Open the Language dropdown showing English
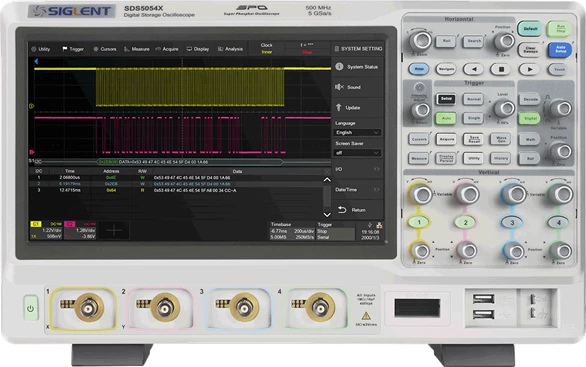The image size is (586, 367). tap(357, 132)
